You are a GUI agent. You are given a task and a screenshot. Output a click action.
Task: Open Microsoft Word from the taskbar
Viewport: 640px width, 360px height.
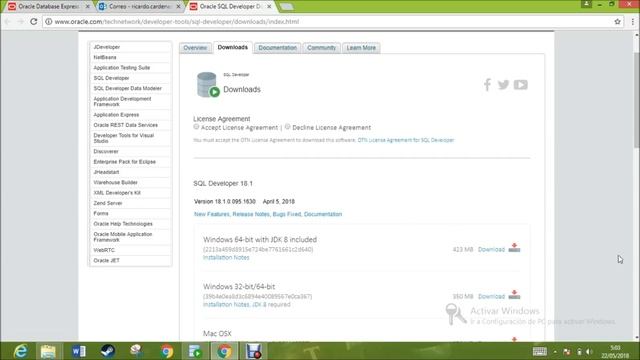(78, 351)
